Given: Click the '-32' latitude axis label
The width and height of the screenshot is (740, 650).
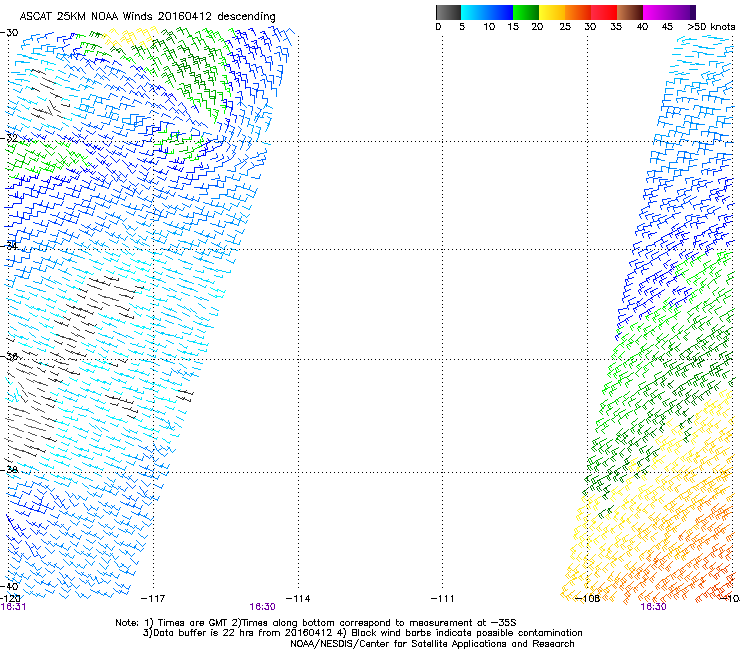Looking at the screenshot, I should (x=9, y=138).
